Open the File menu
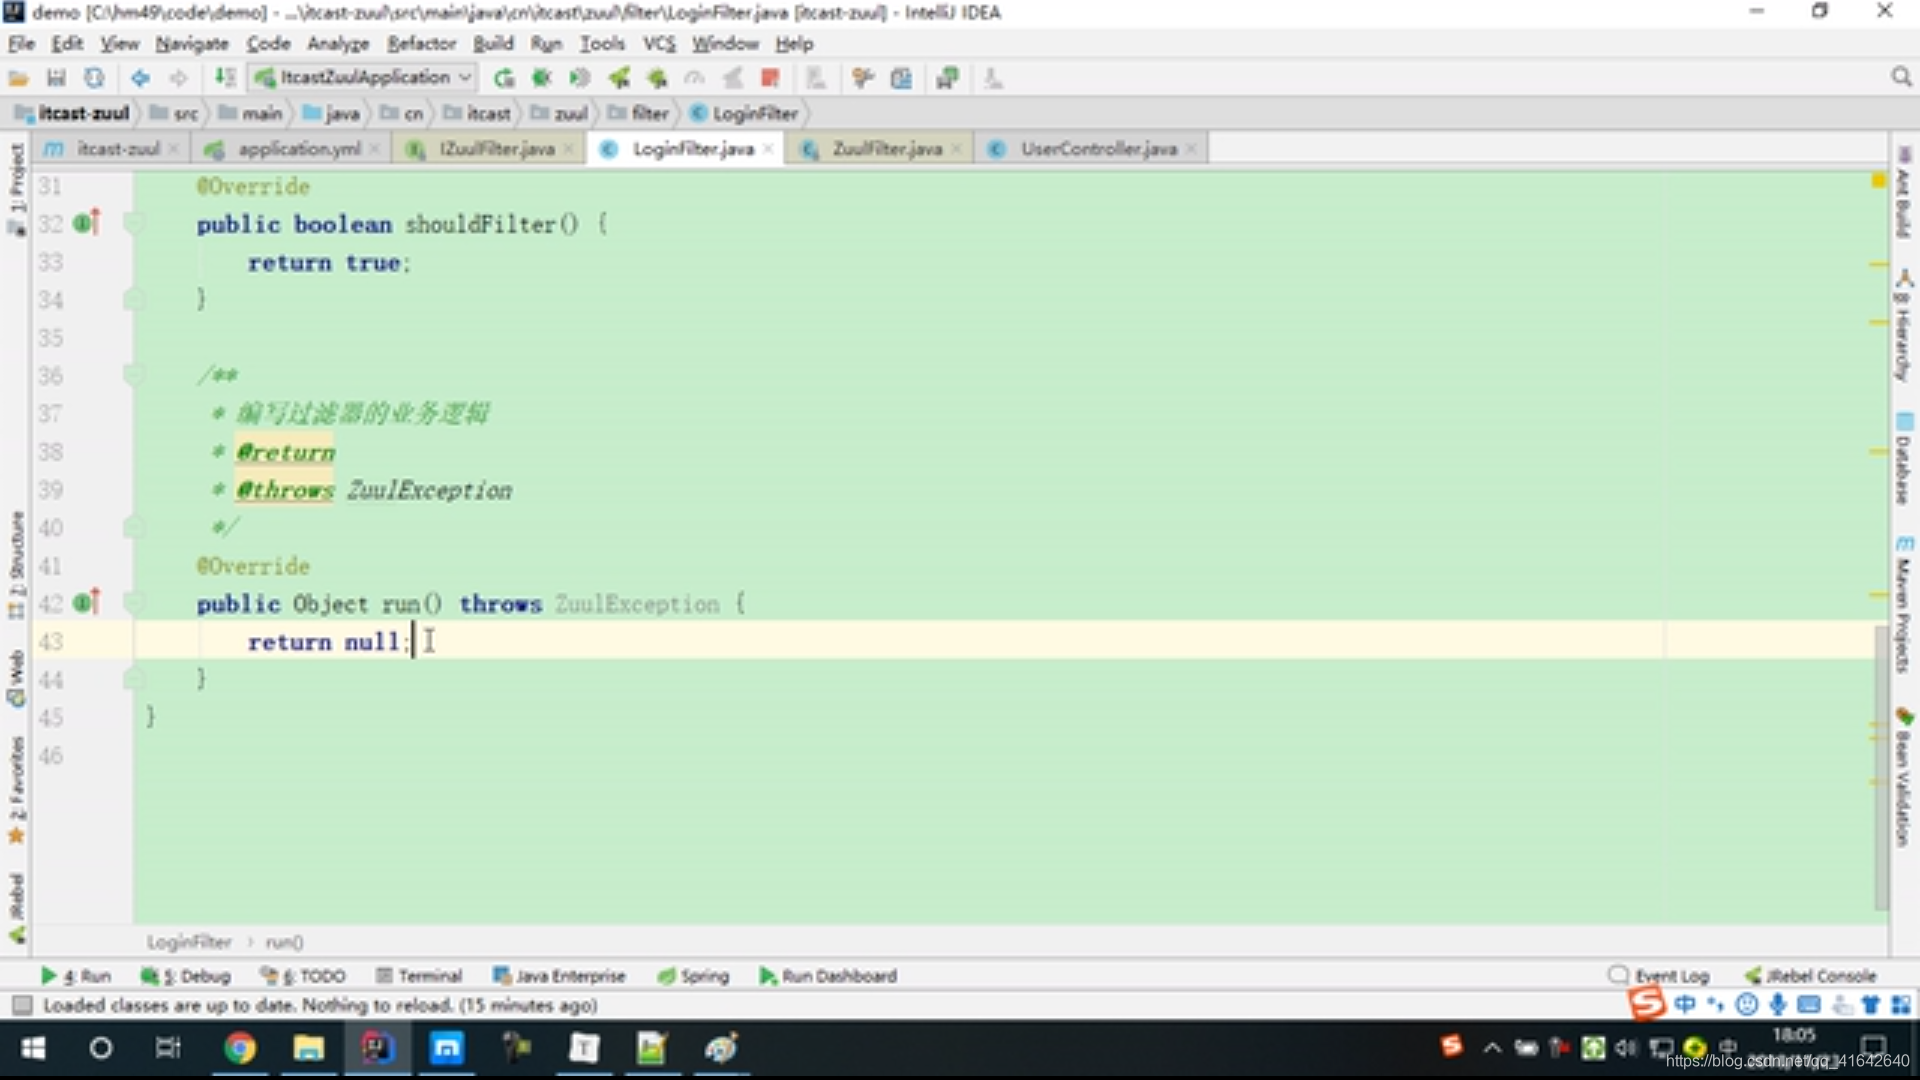 pos(21,43)
